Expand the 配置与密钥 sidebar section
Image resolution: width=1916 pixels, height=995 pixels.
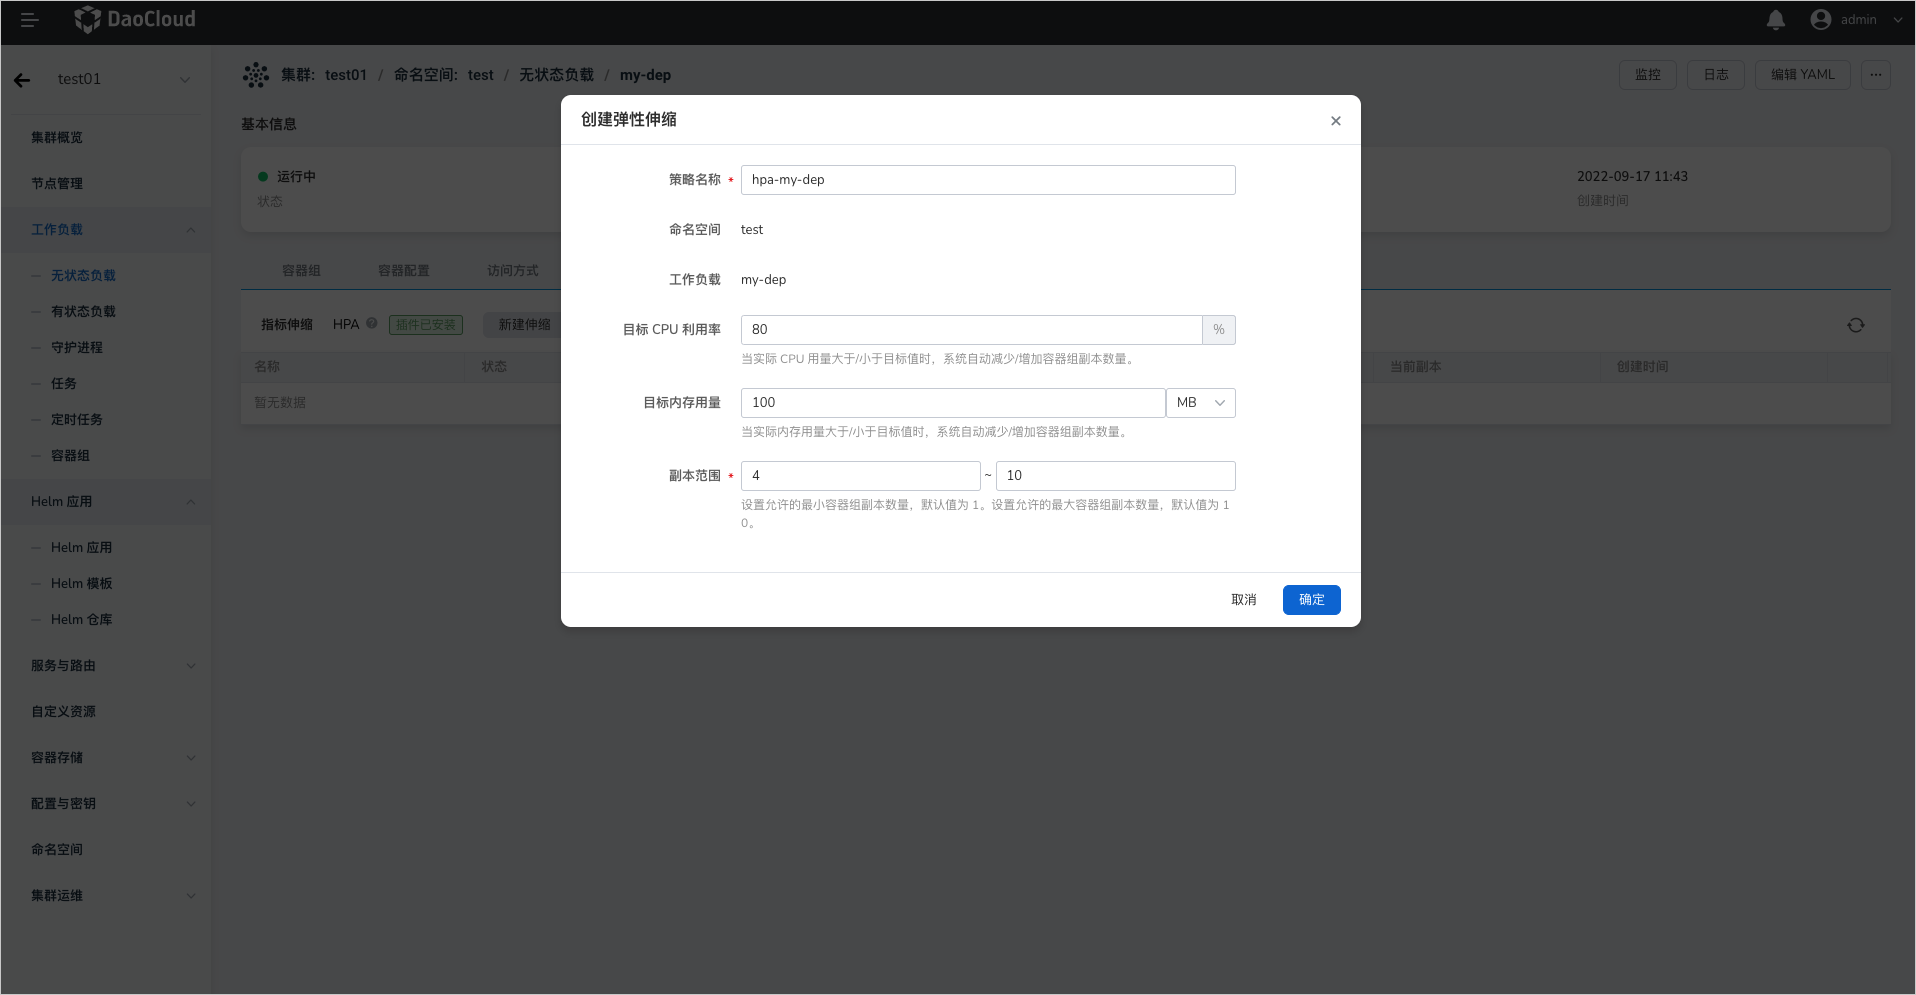click(x=106, y=804)
